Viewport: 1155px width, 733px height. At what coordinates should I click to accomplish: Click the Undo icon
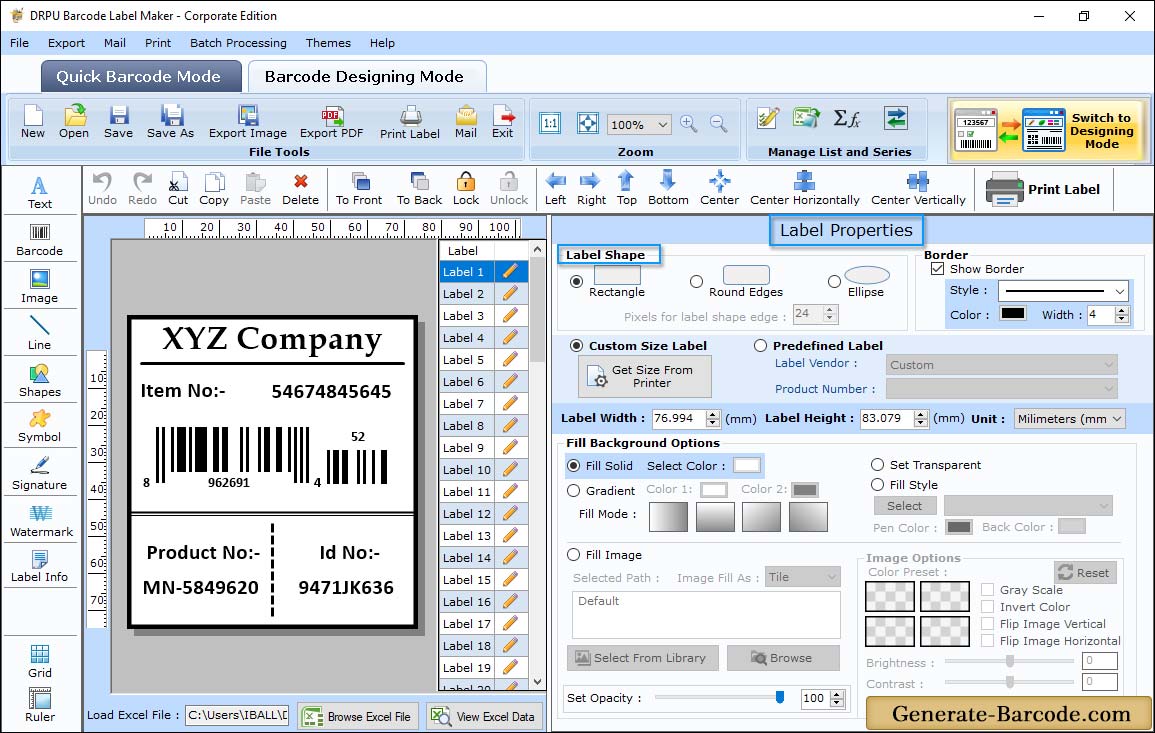[x=102, y=189]
